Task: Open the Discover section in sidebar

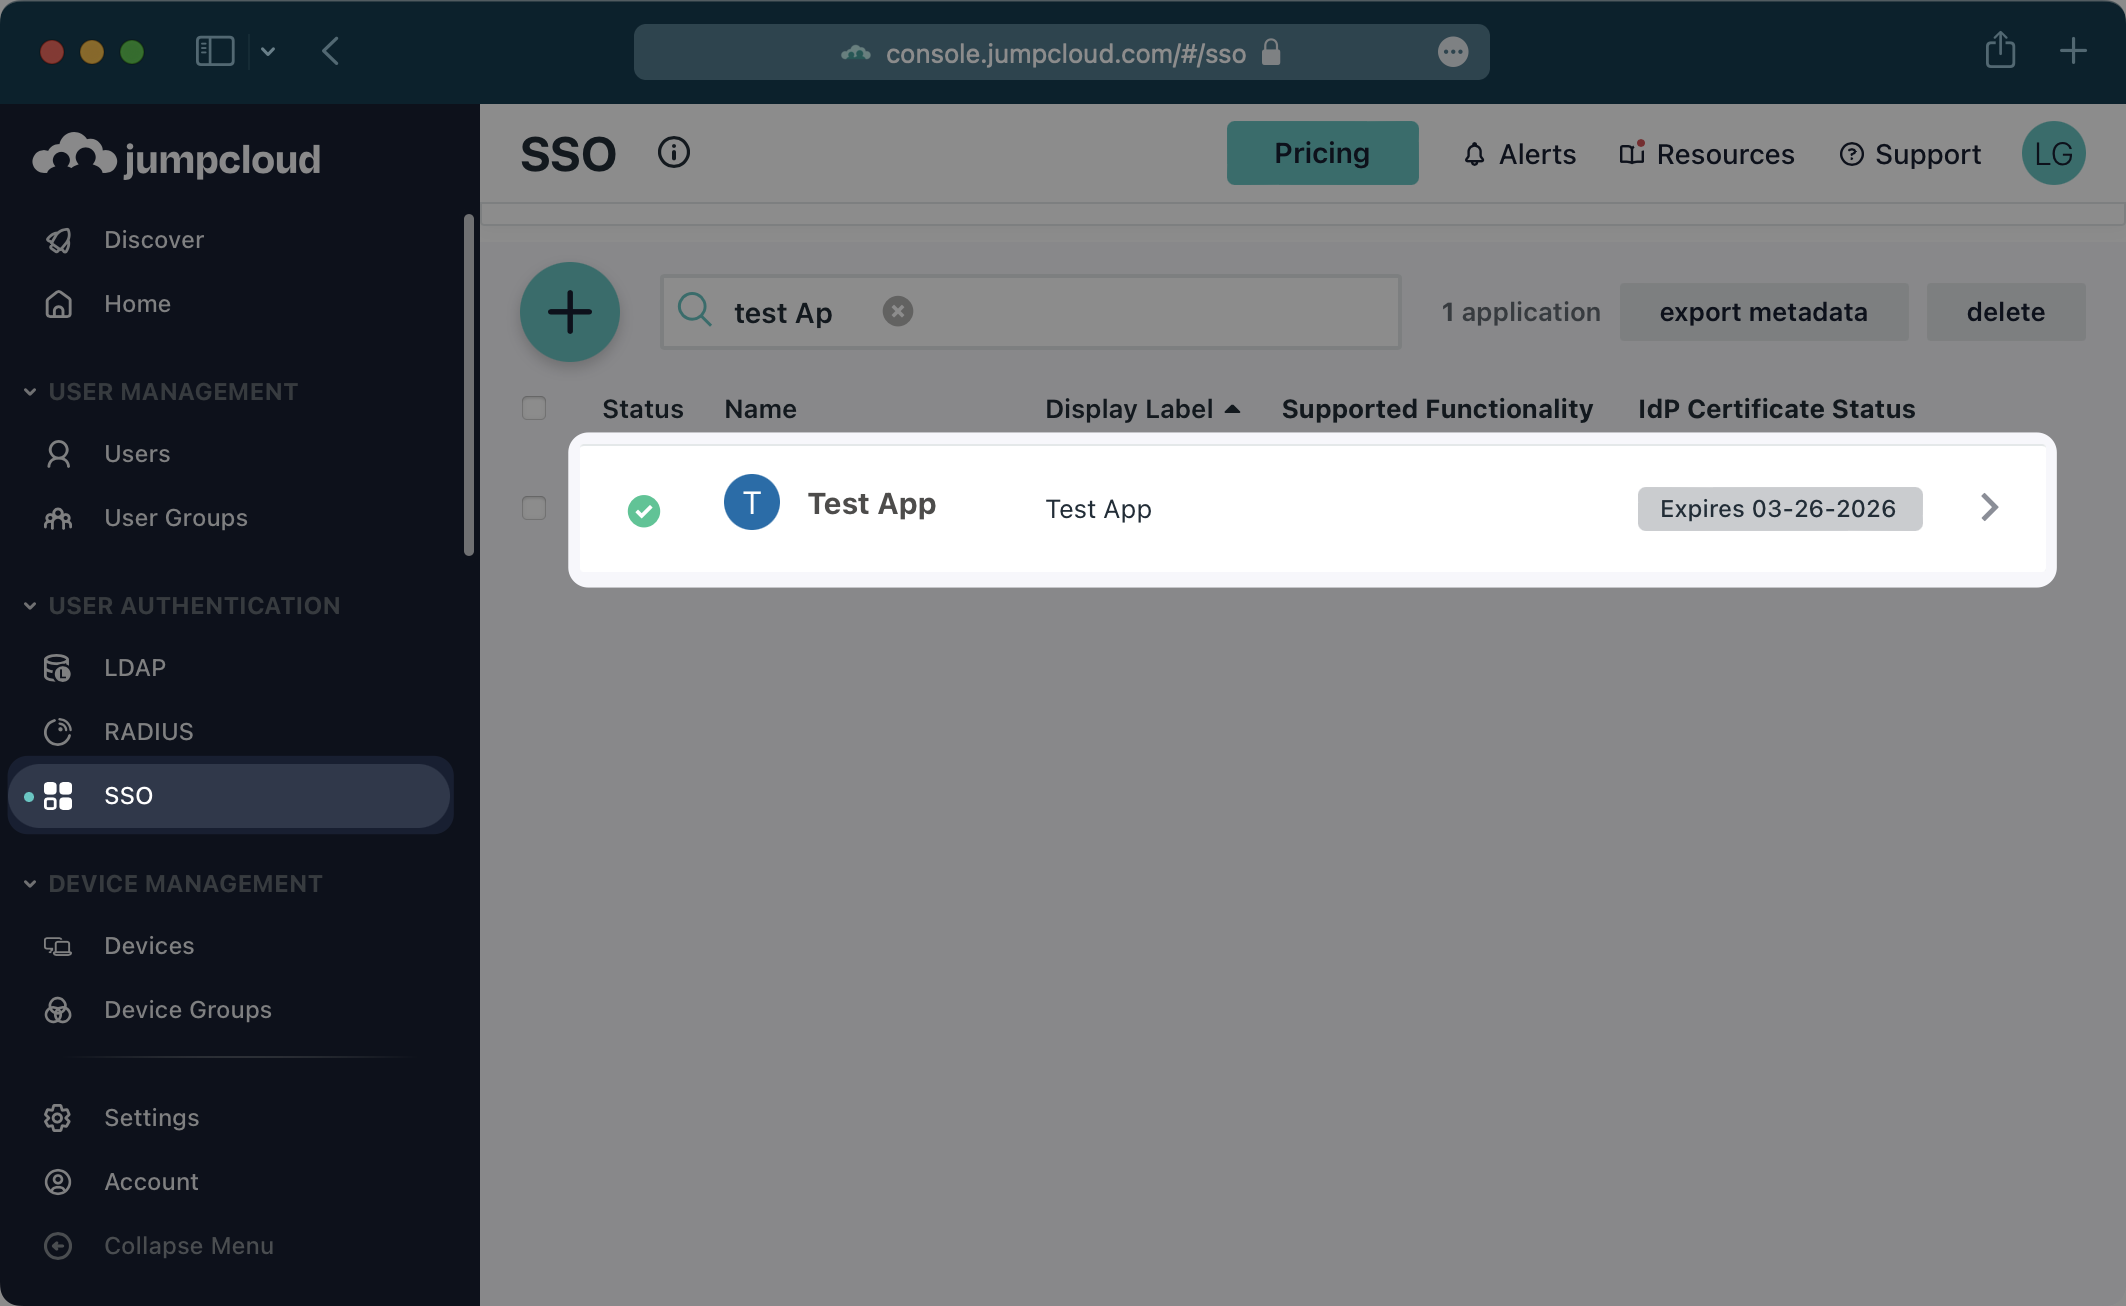Action: click(154, 239)
